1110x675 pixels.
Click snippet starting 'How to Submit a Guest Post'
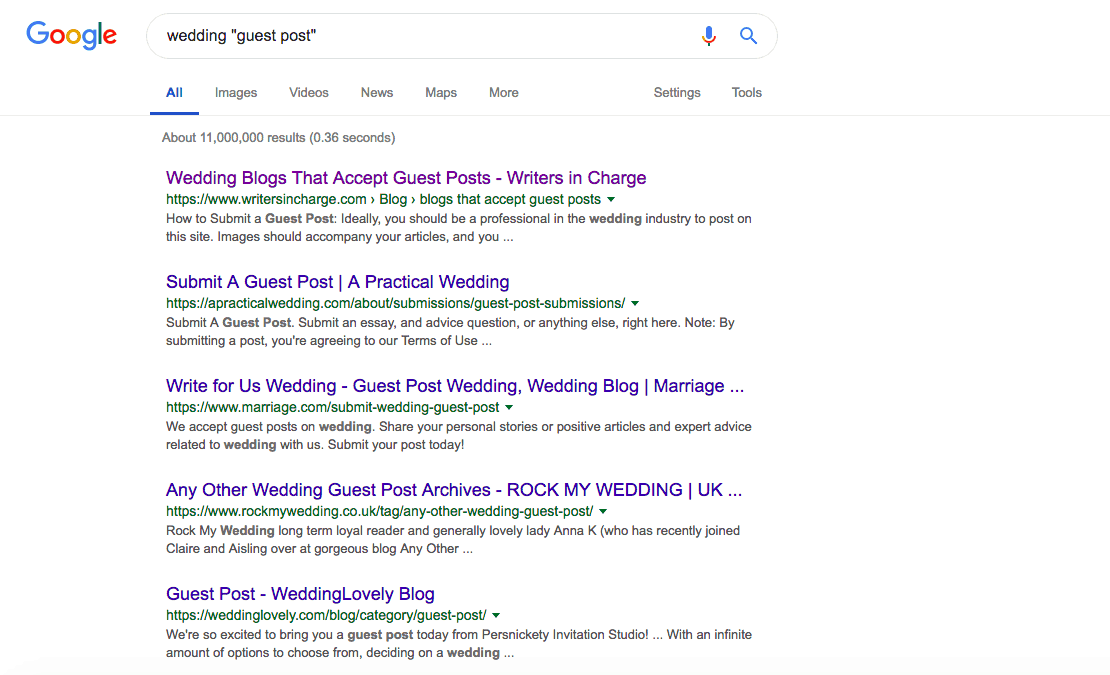click(459, 228)
